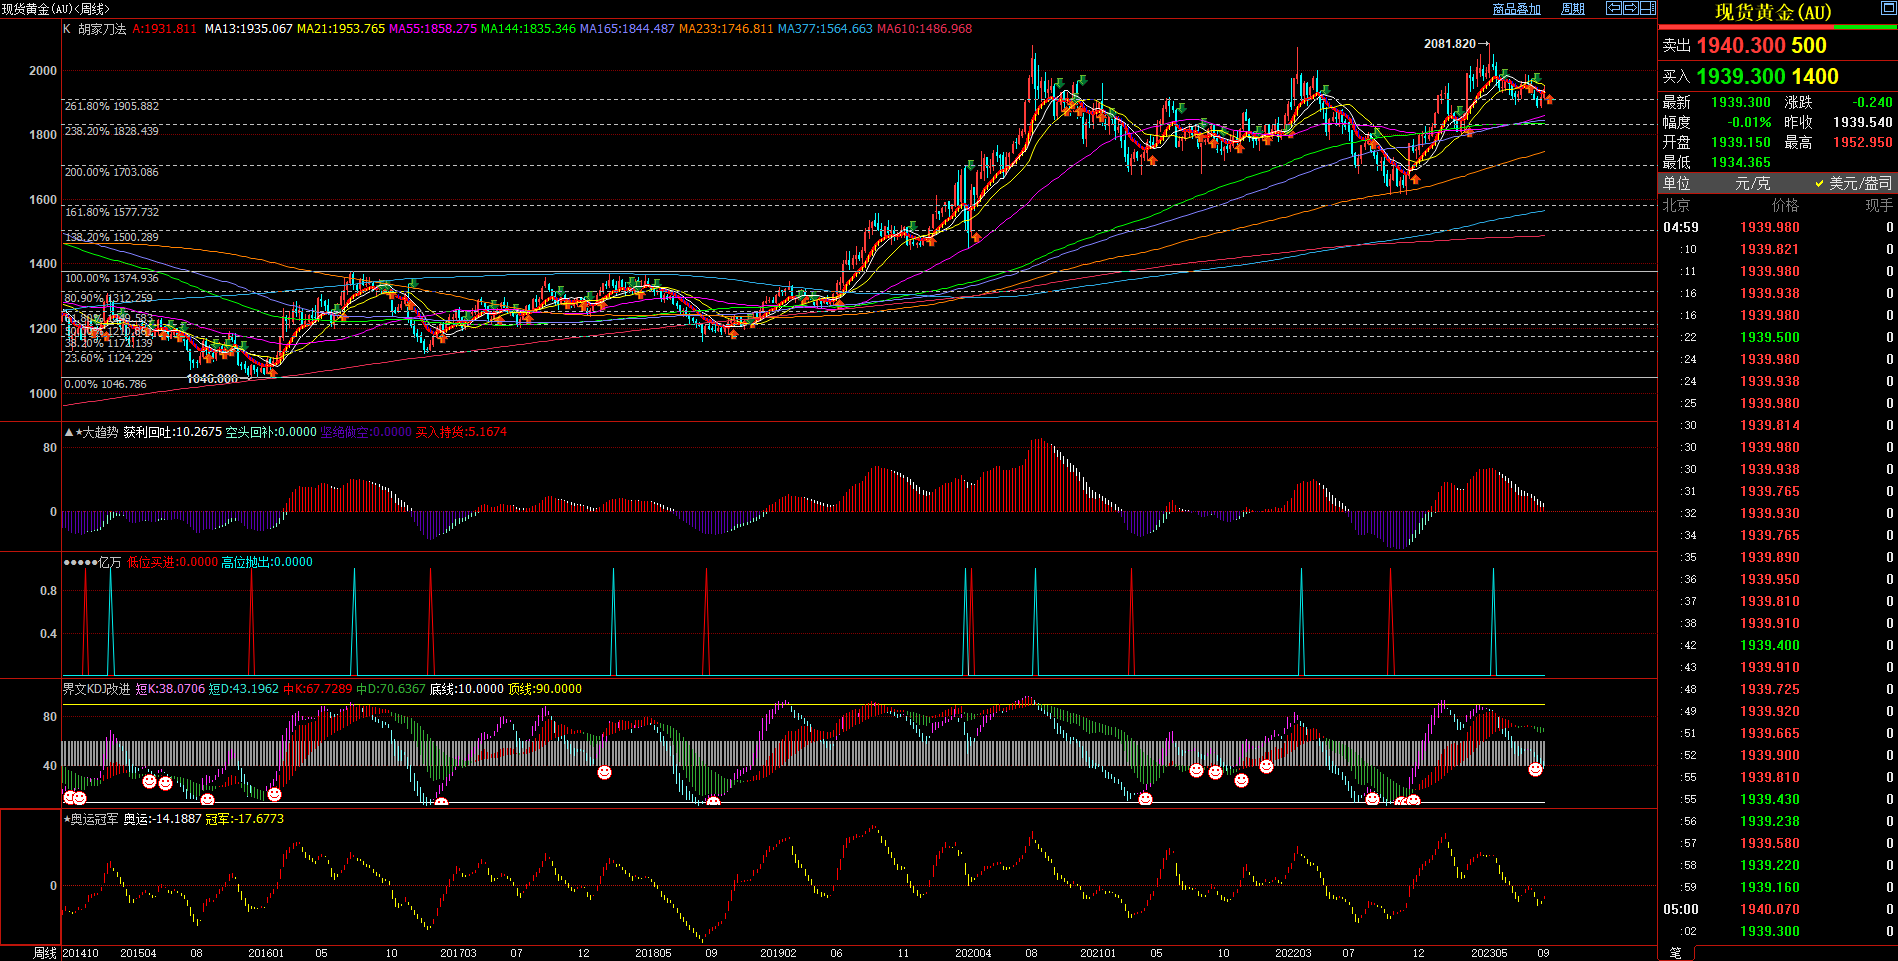Click the left arrow navigation icon
1898x961 pixels.
1614,8
